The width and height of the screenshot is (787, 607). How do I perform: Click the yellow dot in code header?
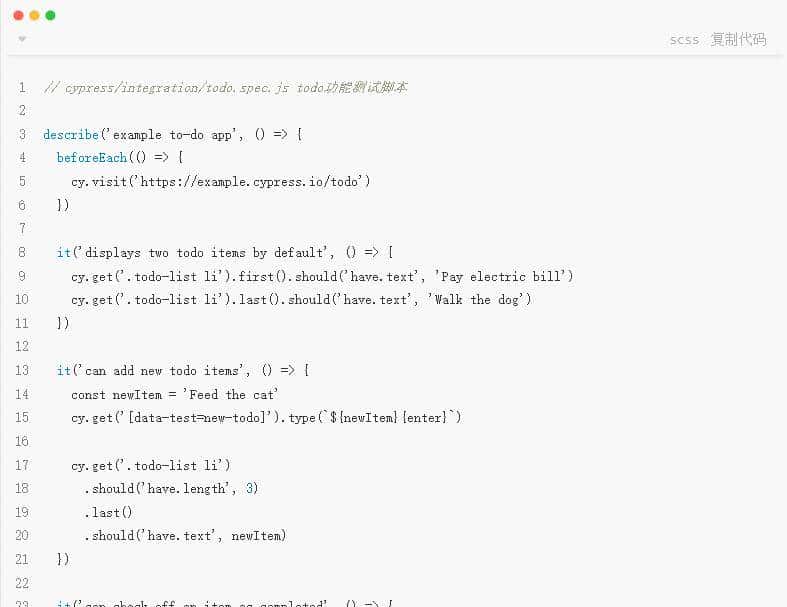point(34,15)
